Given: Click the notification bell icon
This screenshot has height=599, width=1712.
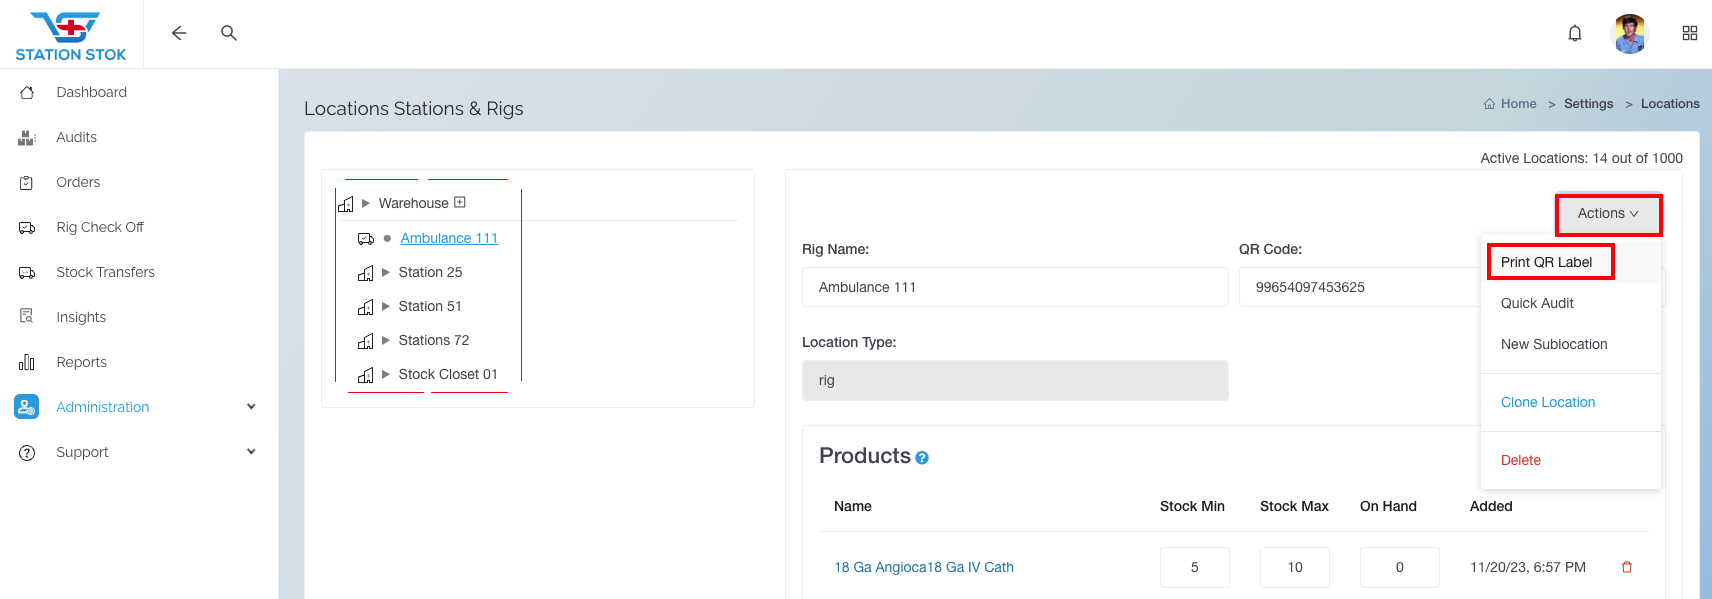Looking at the screenshot, I should (1575, 33).
